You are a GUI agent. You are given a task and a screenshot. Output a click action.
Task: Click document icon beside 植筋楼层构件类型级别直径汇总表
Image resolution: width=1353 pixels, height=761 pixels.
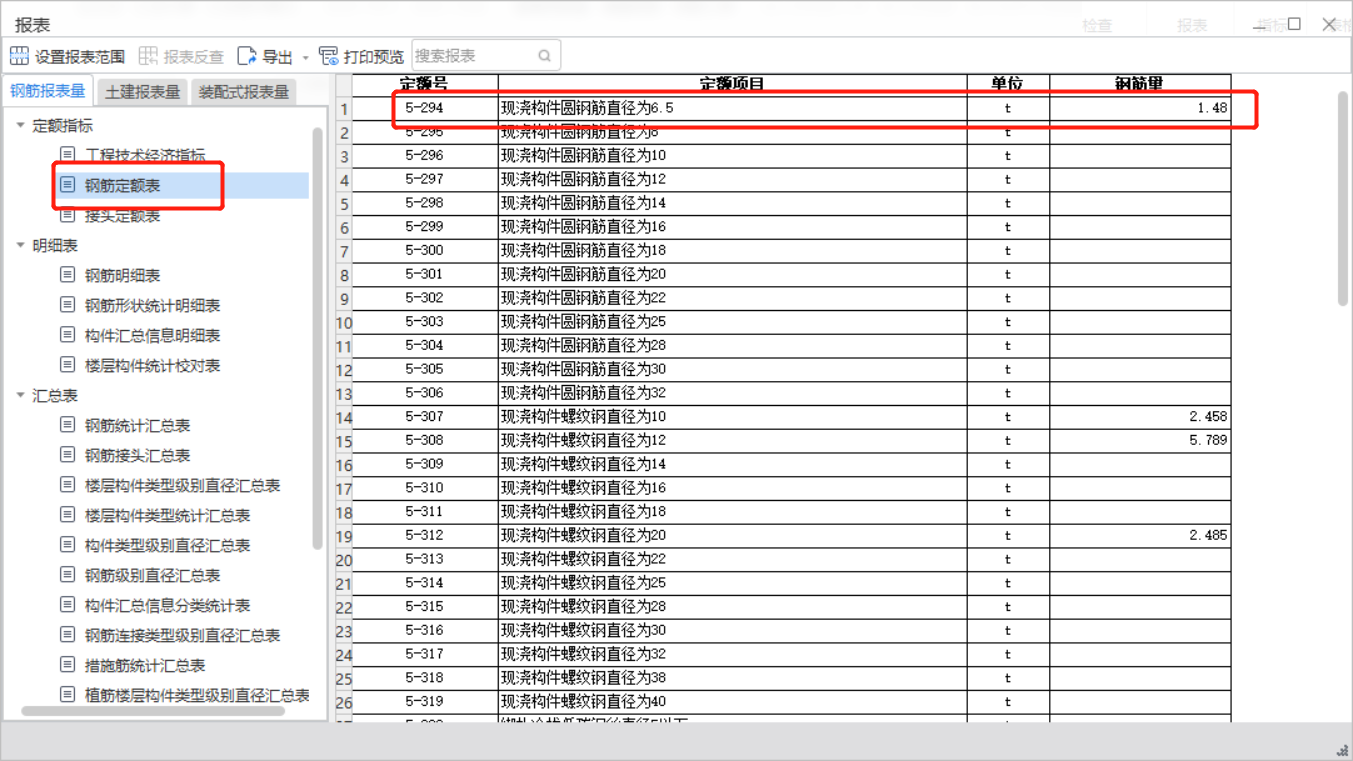point(67,694)
